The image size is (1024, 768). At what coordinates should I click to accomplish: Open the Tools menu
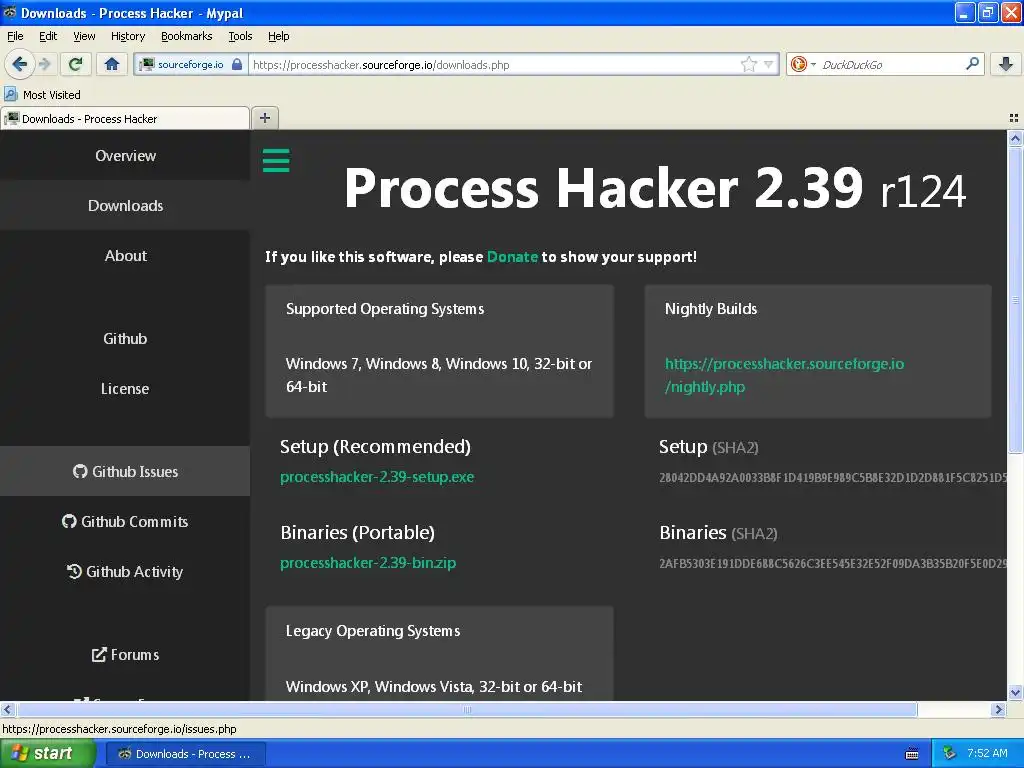coord(240,36)
